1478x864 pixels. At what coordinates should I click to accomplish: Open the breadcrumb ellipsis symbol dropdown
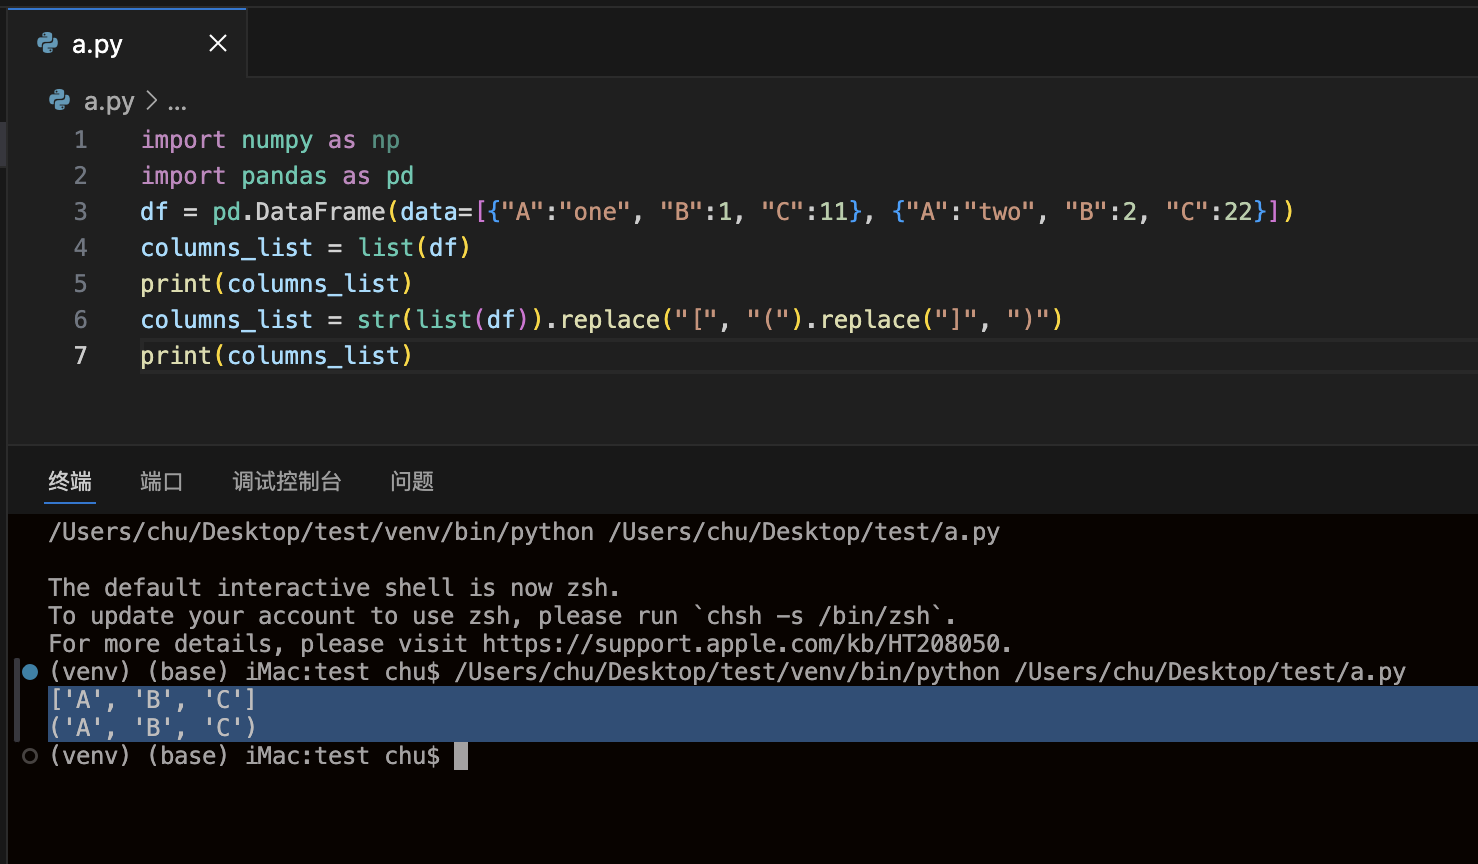click(x=177, y=103)
